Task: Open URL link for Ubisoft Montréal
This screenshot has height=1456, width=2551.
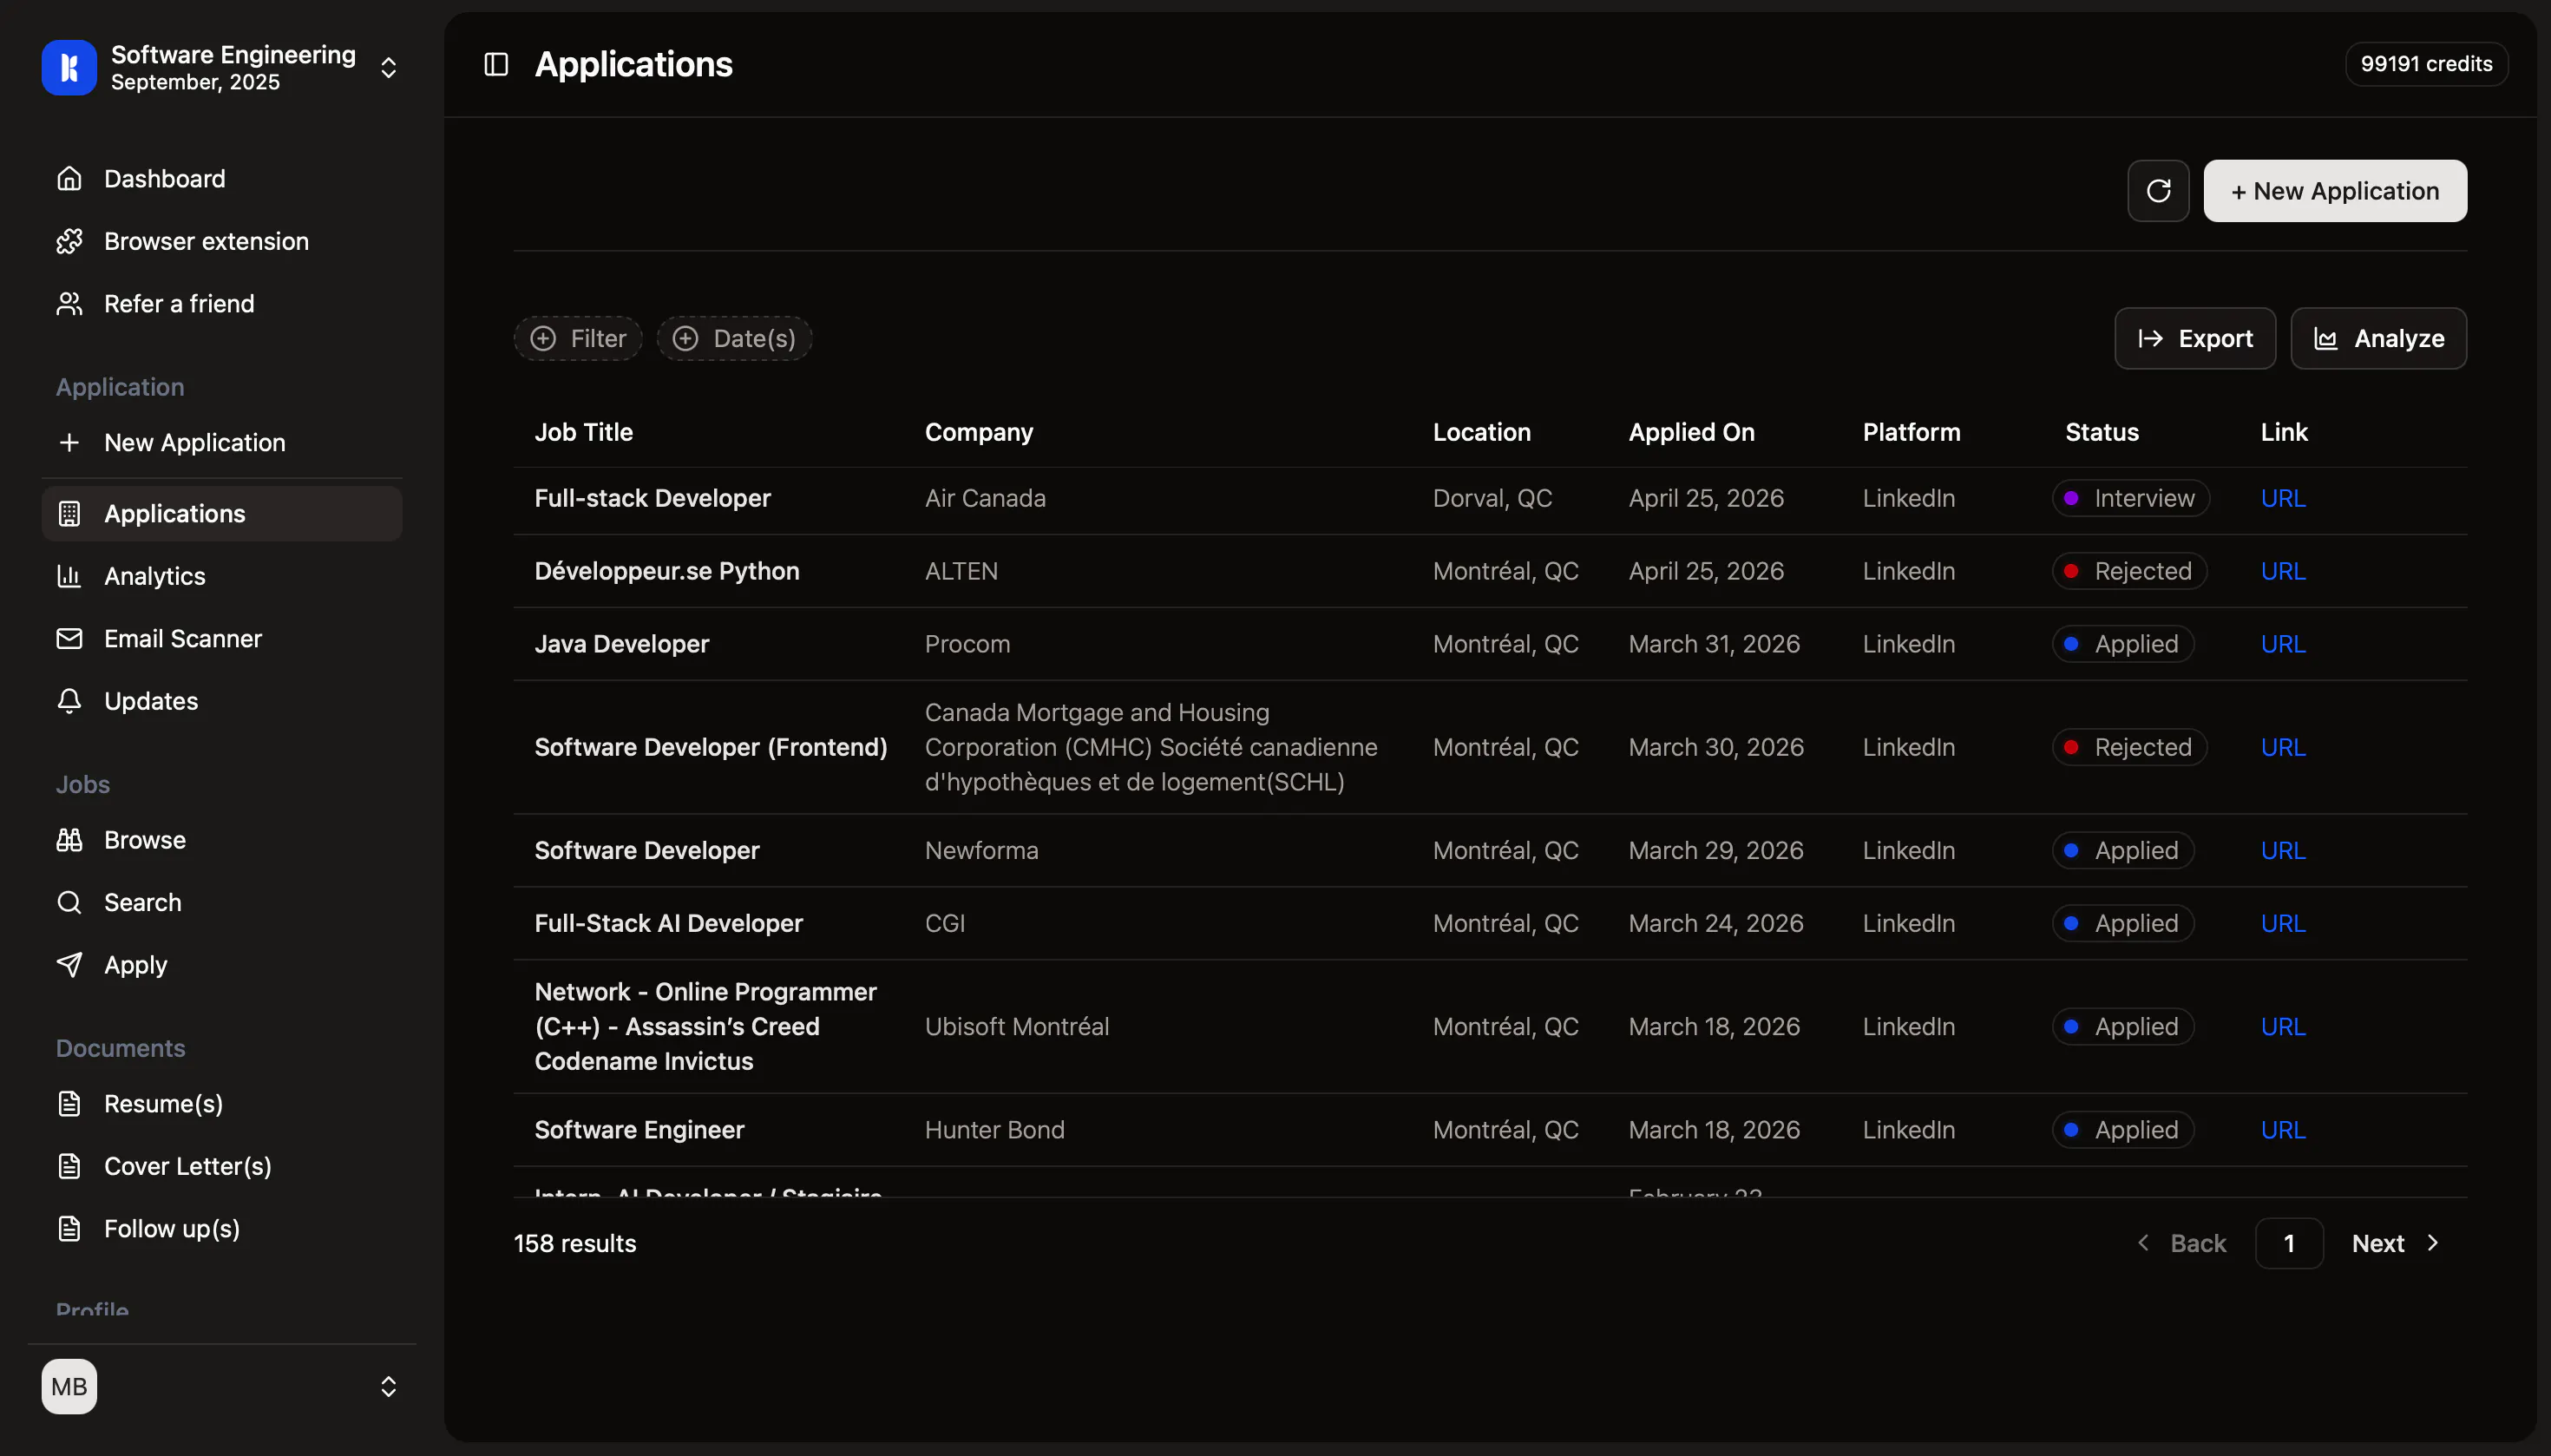Action: coord(2283,1026)
